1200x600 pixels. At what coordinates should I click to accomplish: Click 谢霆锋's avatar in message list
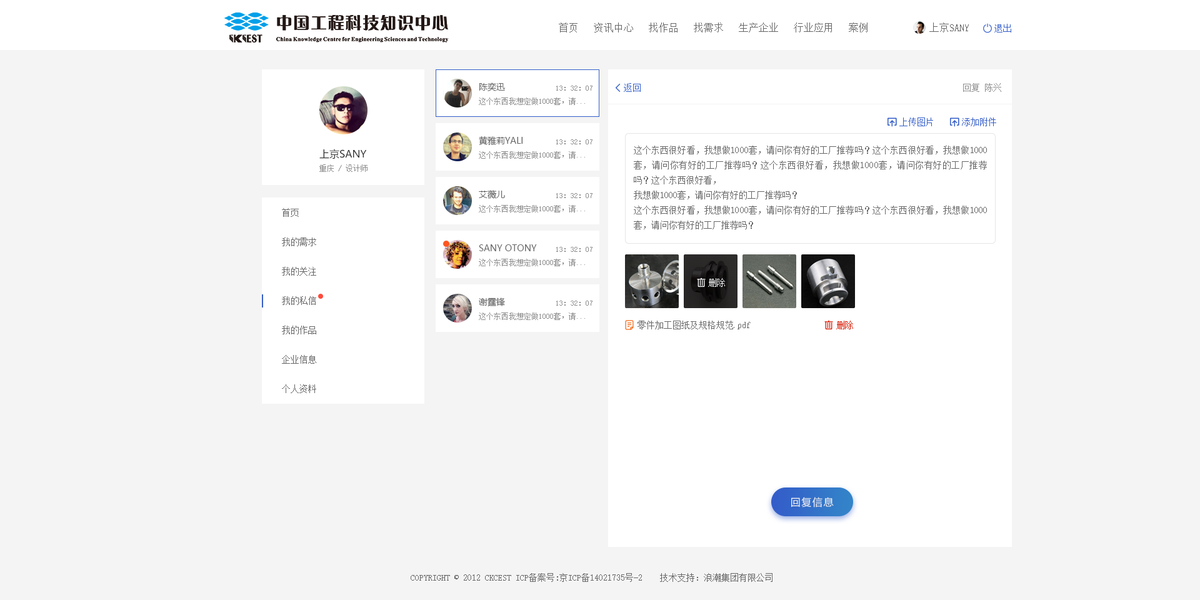click(x=457, y=308)
